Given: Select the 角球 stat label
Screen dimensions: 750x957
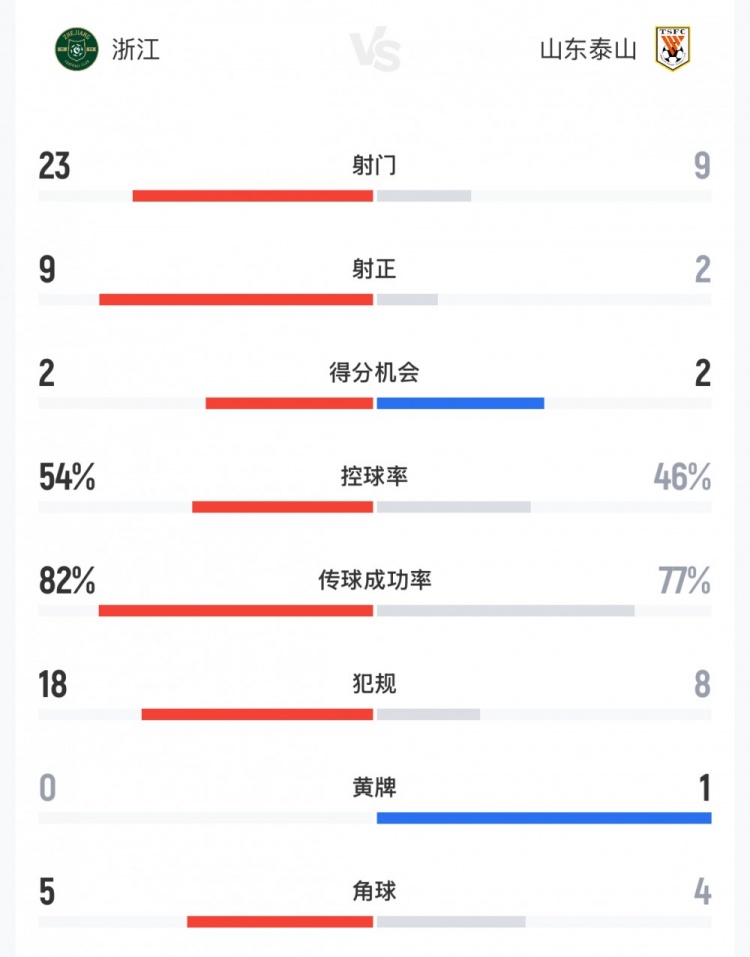Looking at the screenshot, I should (x=374, y=891).
